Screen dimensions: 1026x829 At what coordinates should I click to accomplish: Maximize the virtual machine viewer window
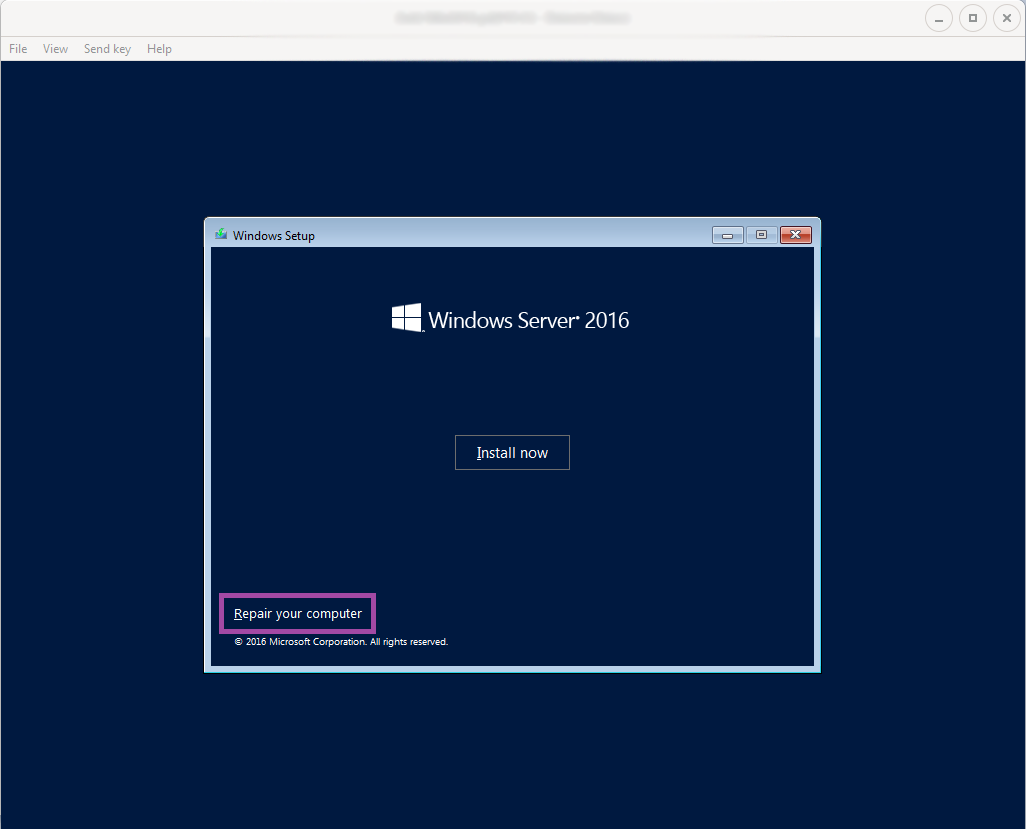coord(973,18)
